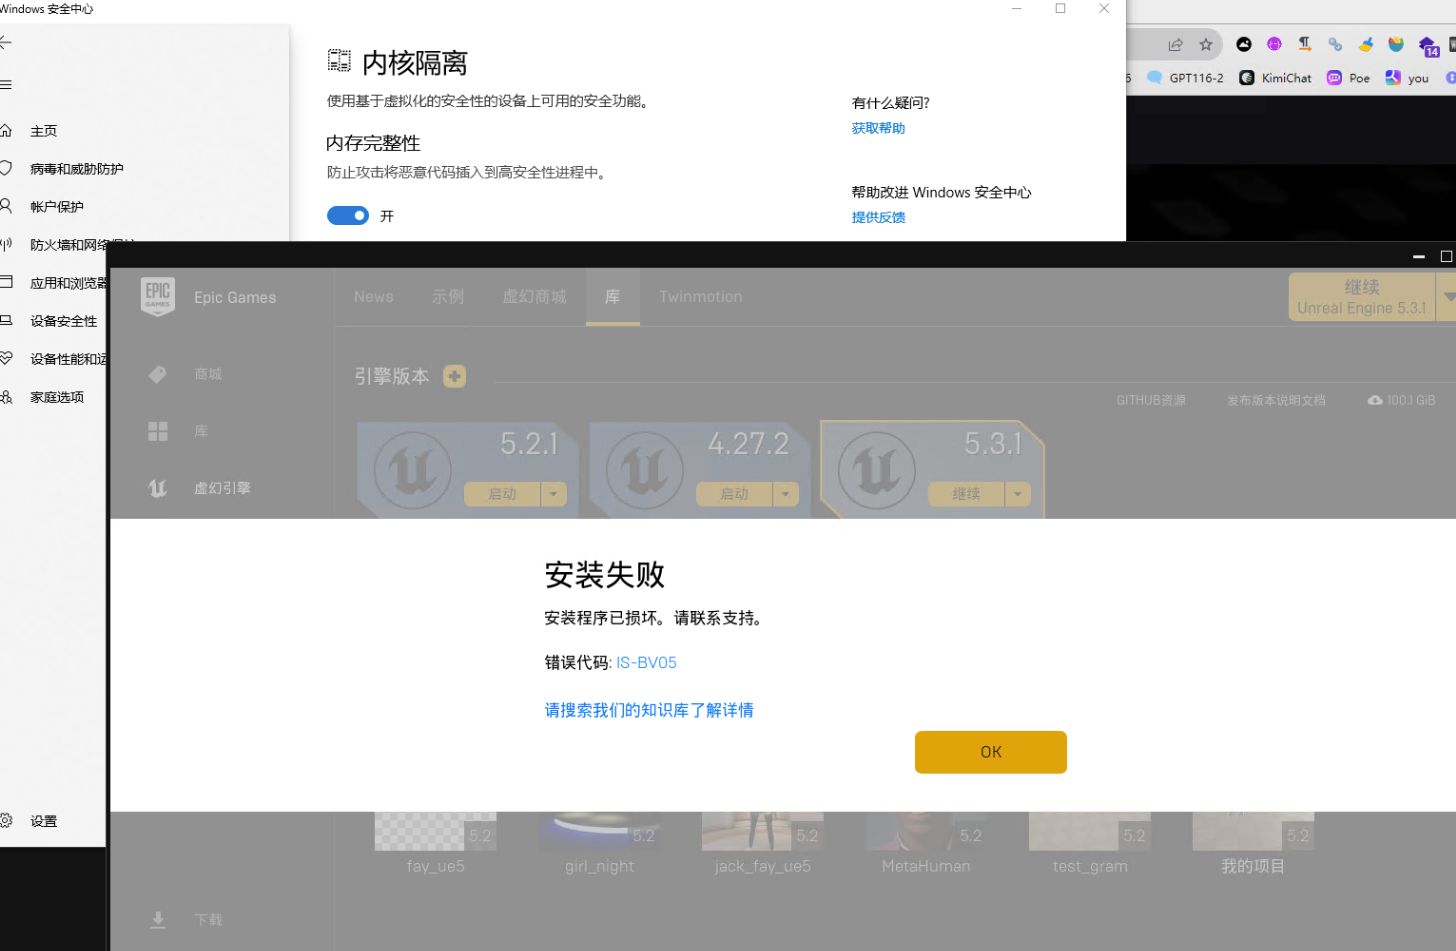Switch to the 示例 tab
Screen dimensions: 1456x951
click(x=448, y=297)
